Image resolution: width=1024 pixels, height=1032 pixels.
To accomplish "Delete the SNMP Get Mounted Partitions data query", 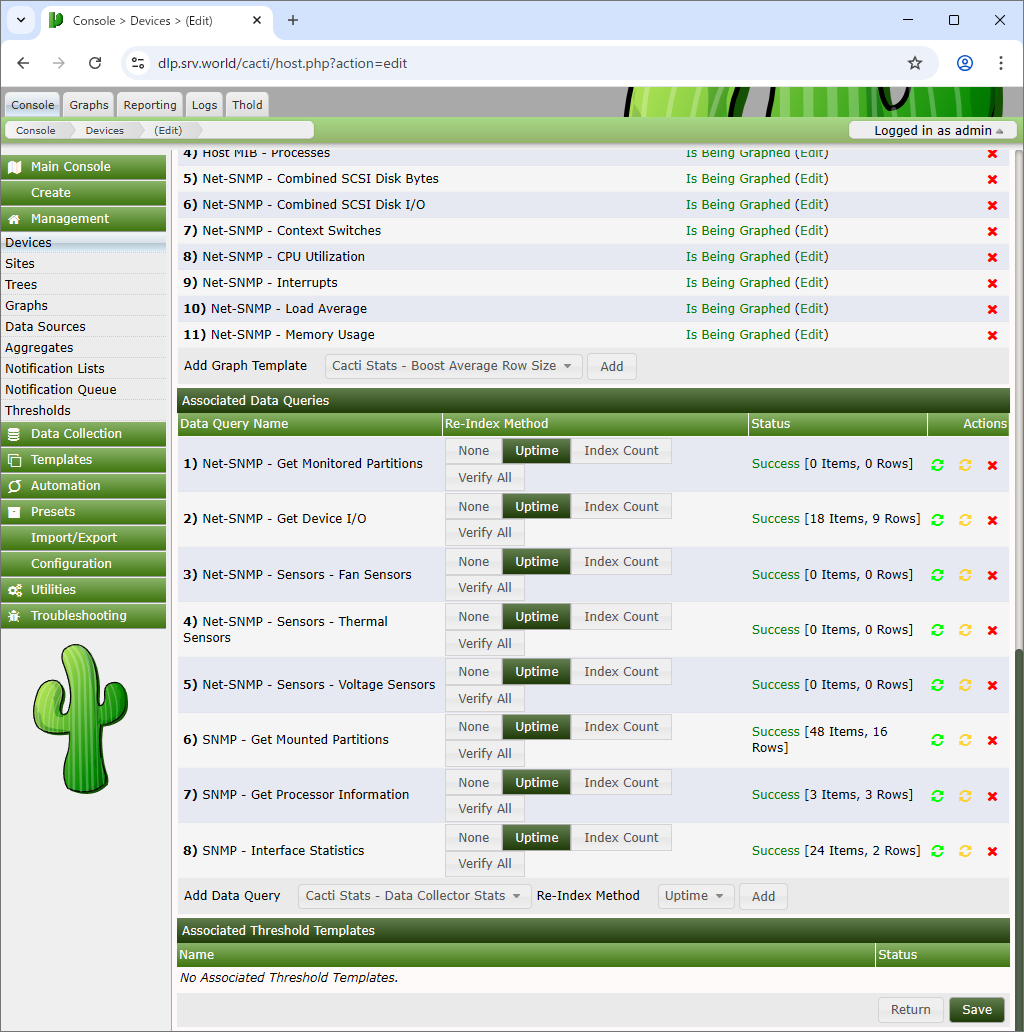I will pos(992,740).
